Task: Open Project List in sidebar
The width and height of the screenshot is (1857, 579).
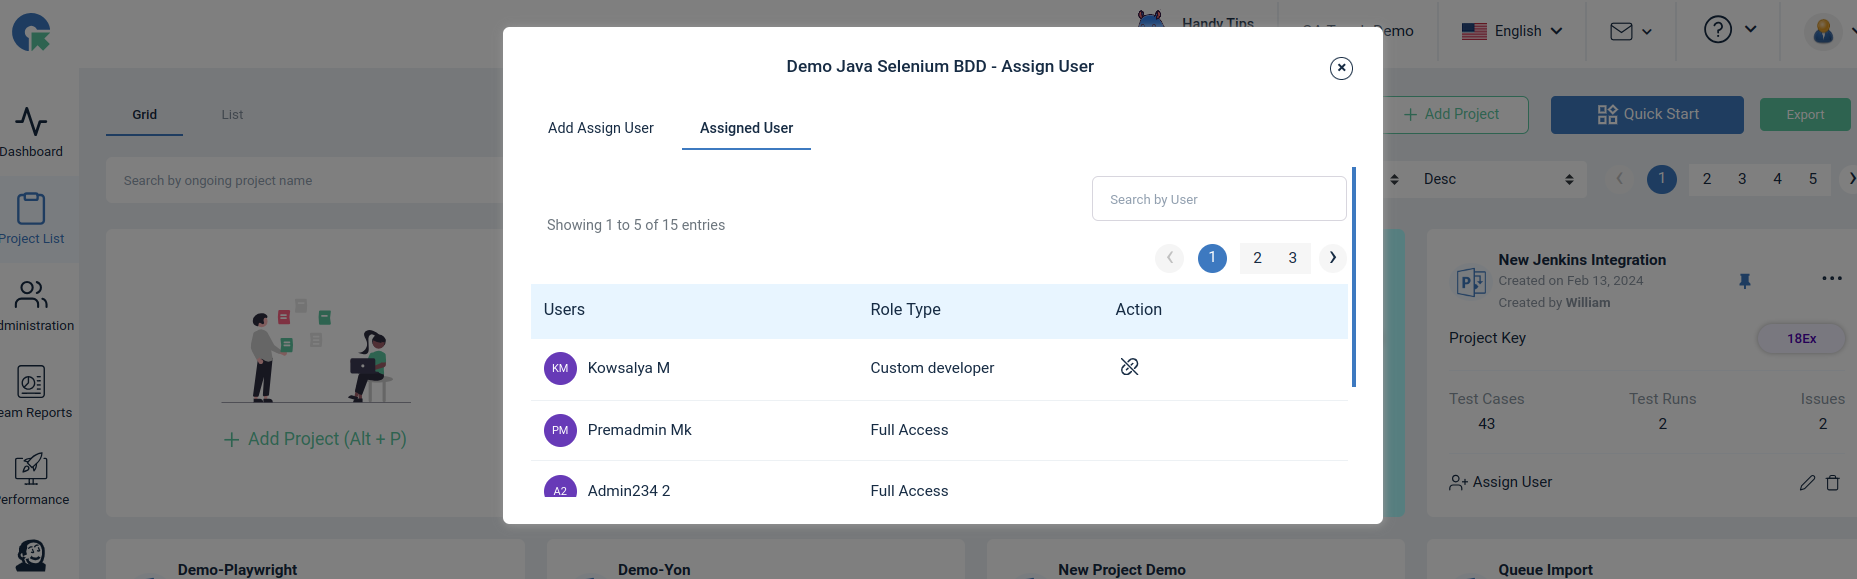Action: click(x=31, y=219)
